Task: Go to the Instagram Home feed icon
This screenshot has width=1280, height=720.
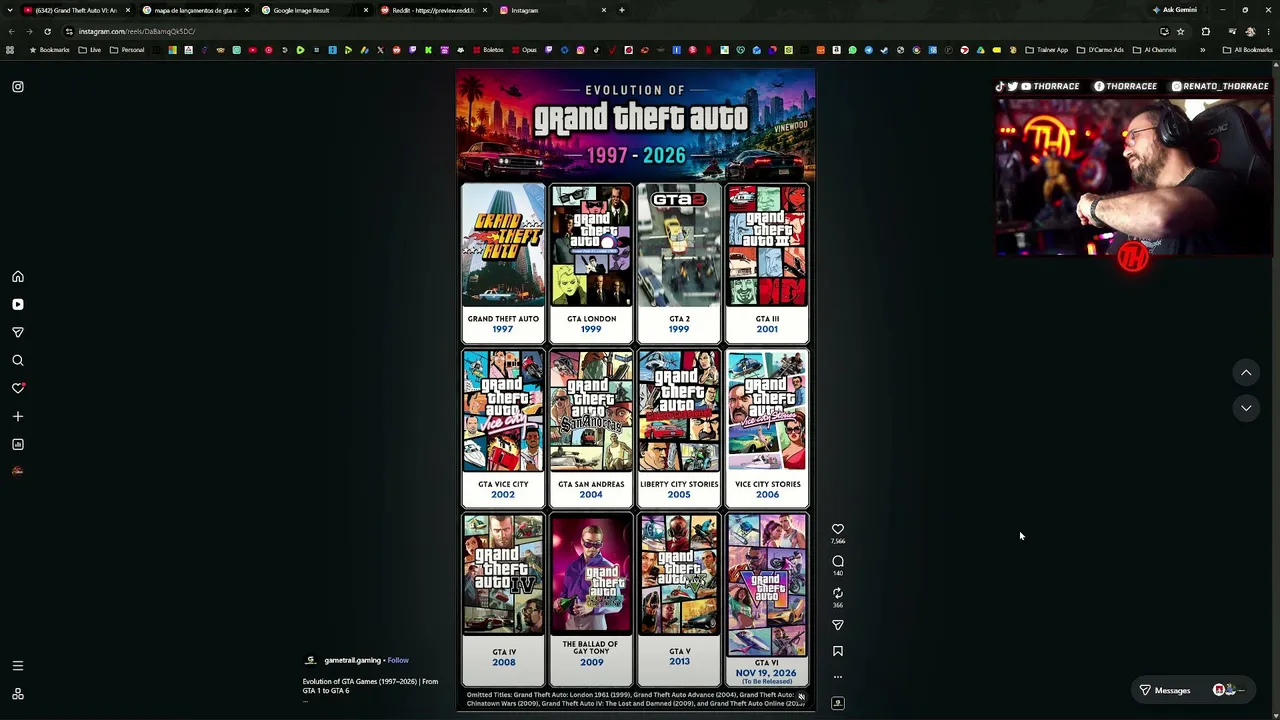Action: tap(18, 276)
